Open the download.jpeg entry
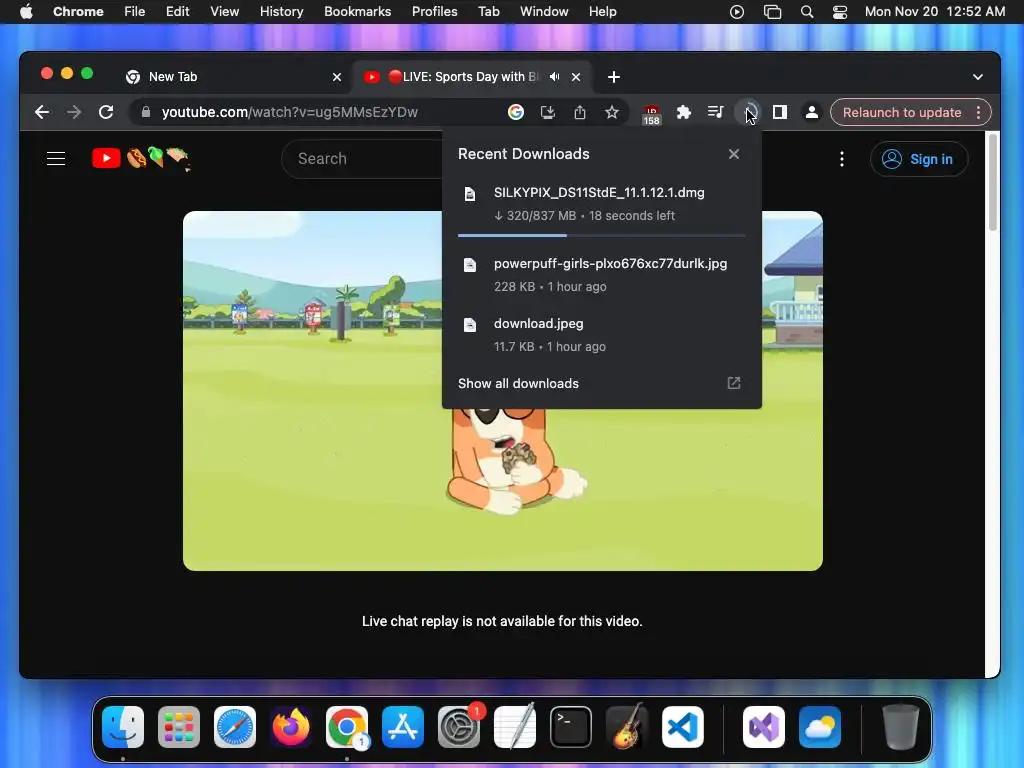1024x768 pixels. tap(601, 334)
